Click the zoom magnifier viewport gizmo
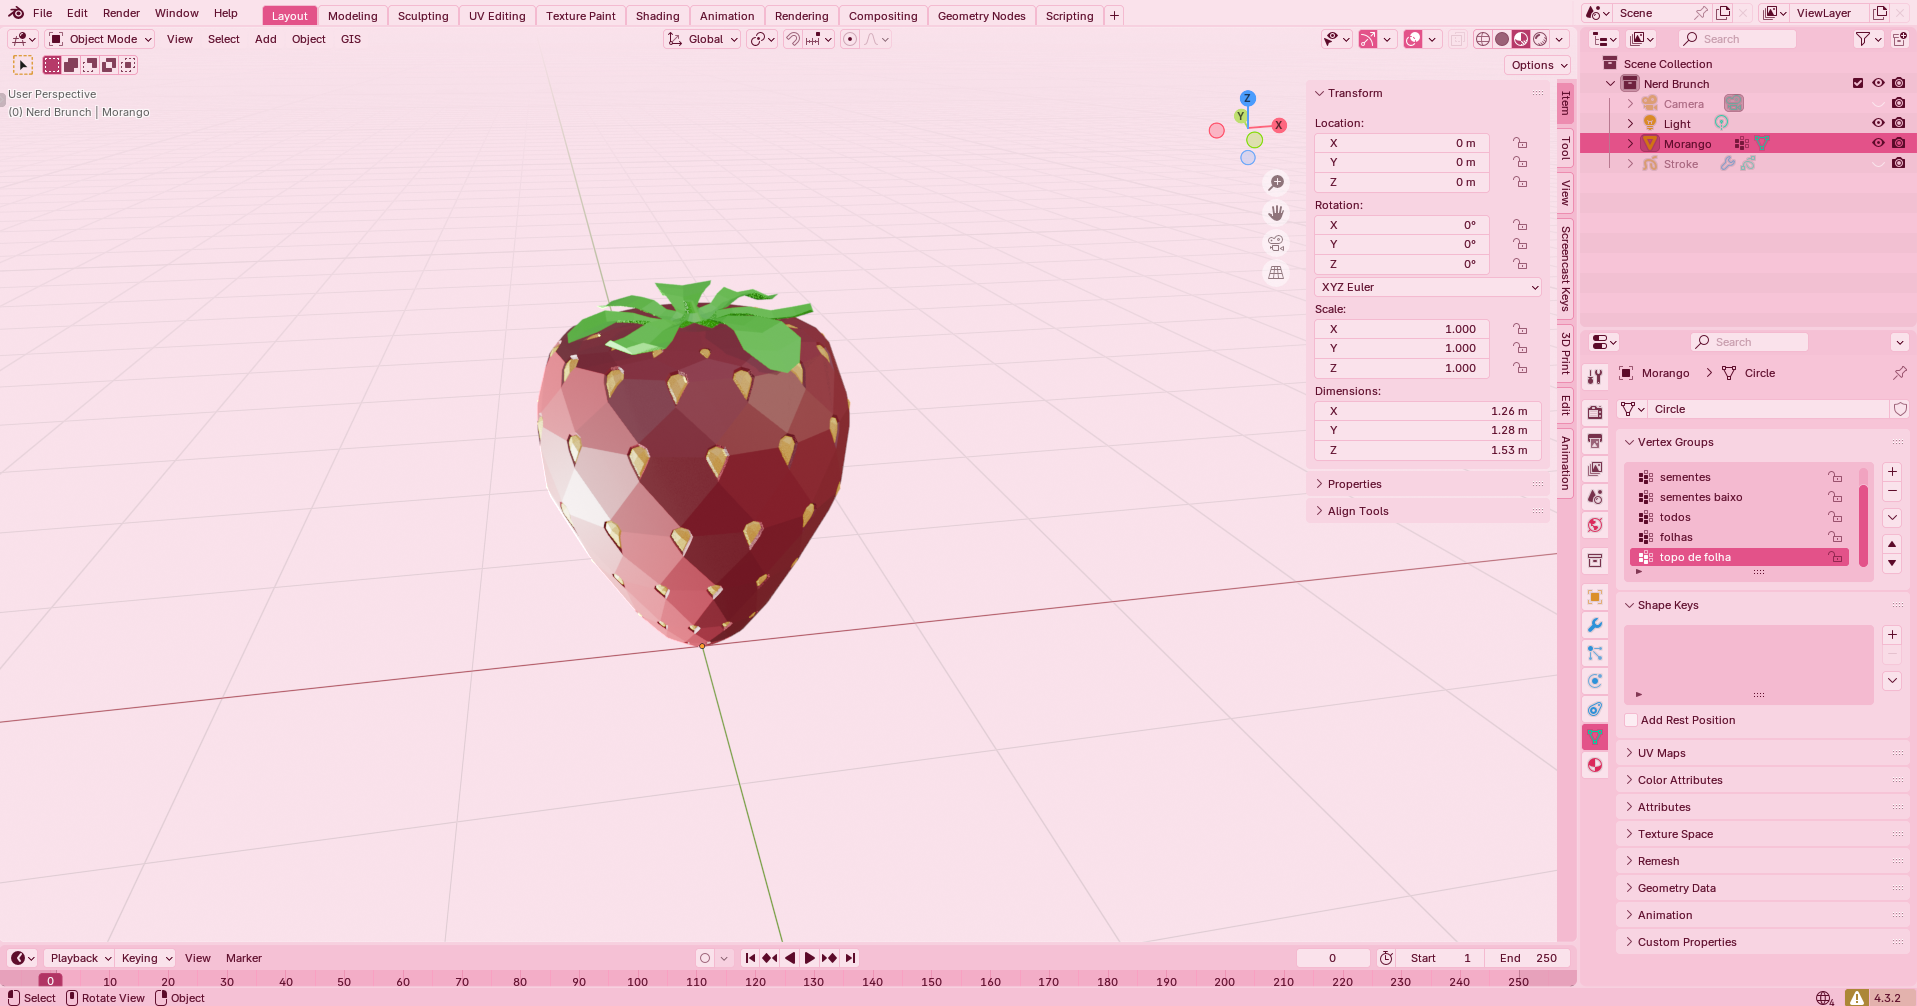 tap(1276, 183)
